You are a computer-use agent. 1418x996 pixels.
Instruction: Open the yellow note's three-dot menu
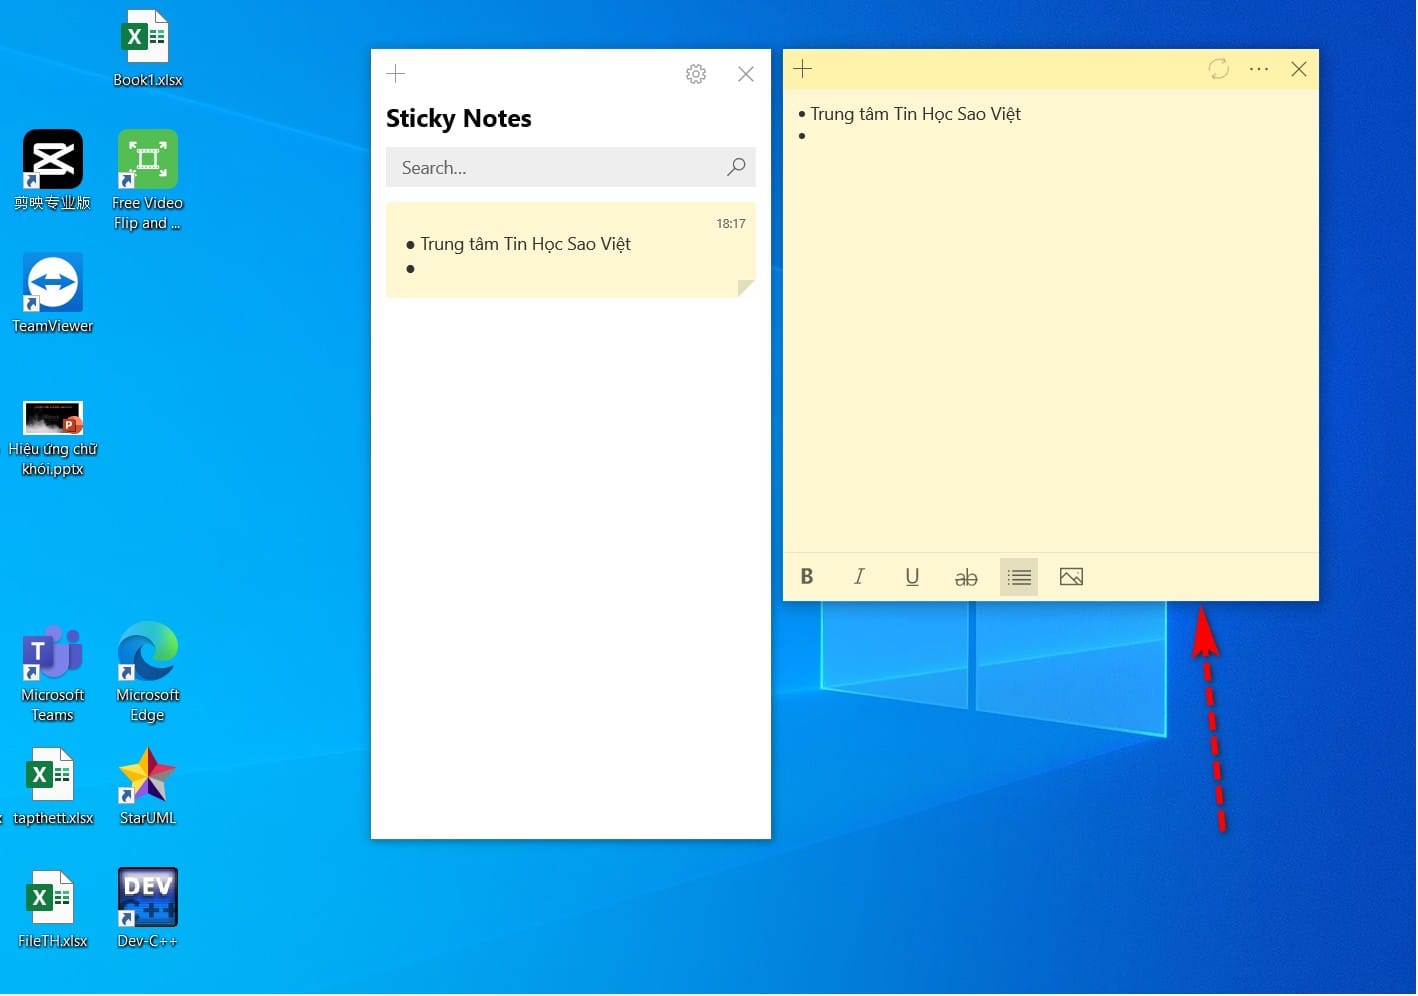tap(1259, 69)
